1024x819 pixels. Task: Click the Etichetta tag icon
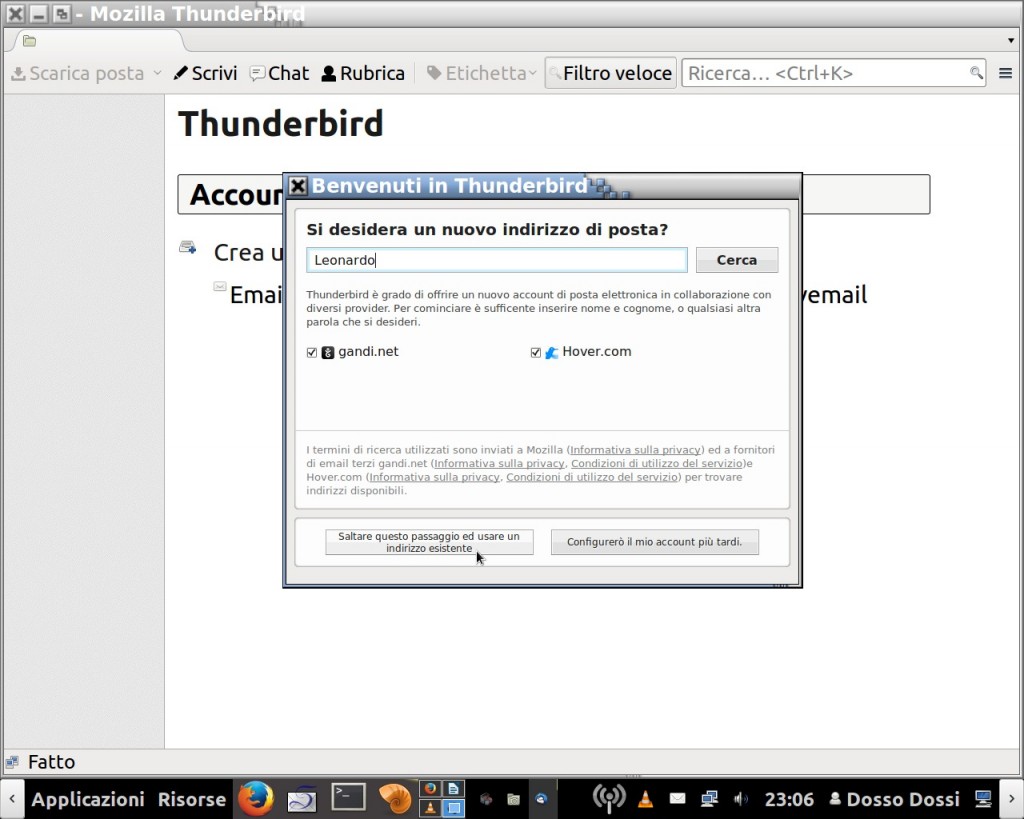click(434, 72)
